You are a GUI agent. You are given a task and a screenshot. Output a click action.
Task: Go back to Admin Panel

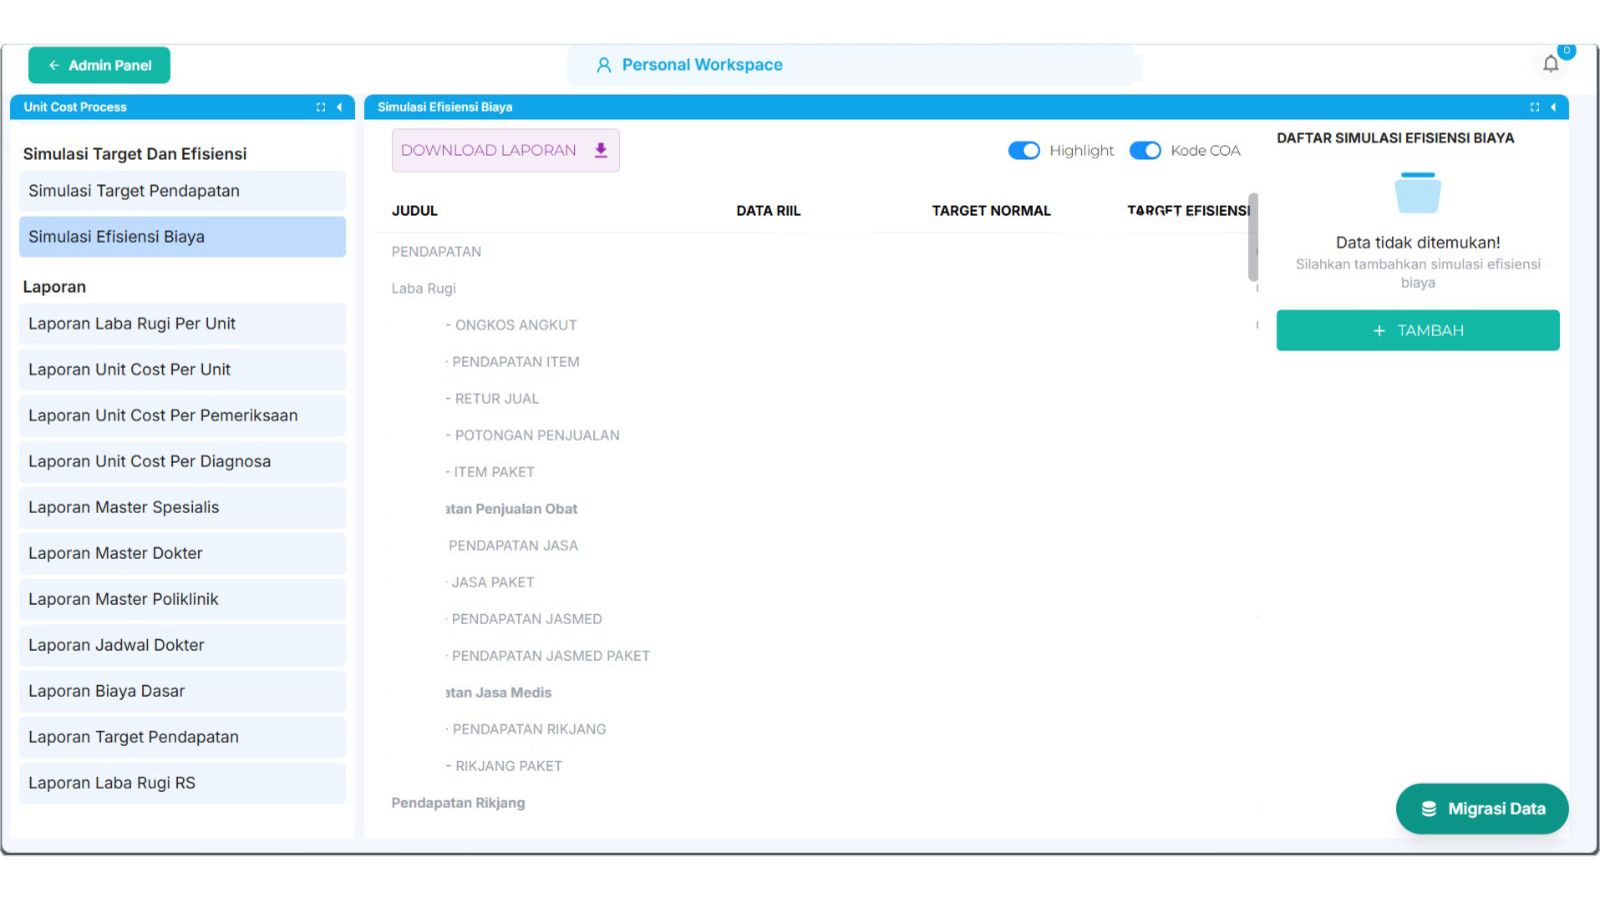coord(99,65)
